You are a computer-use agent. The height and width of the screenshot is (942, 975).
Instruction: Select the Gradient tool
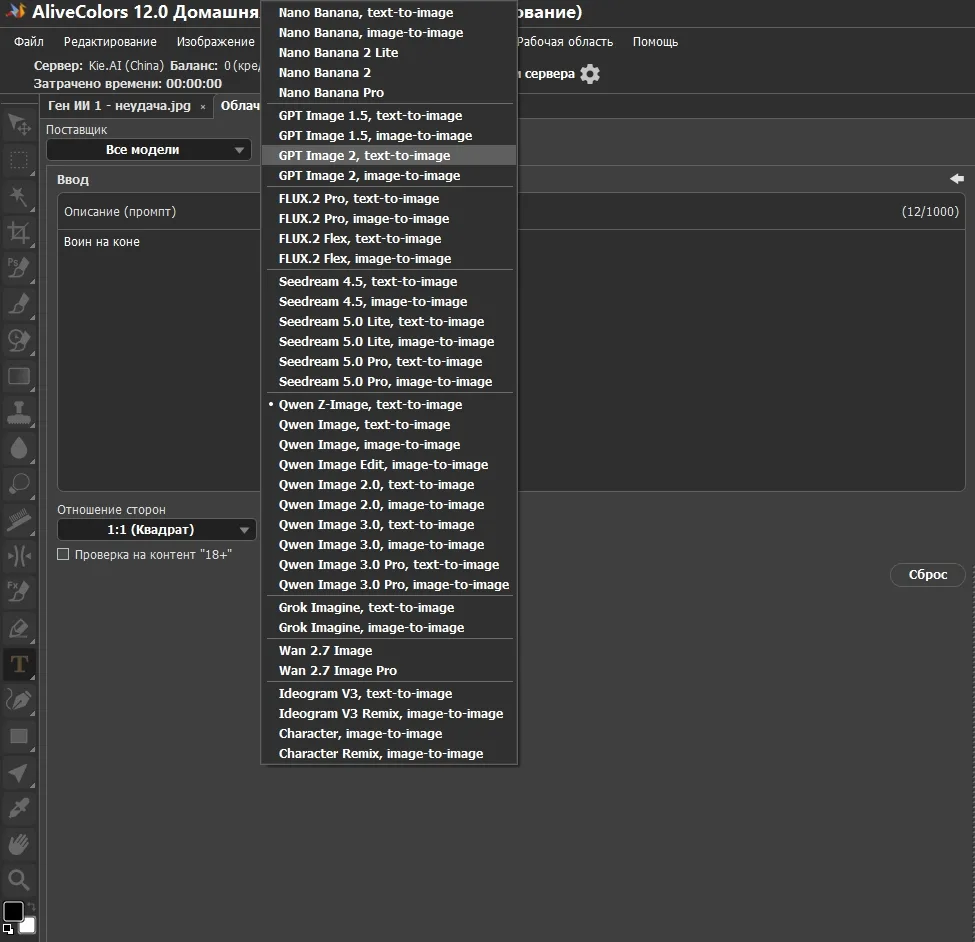tap(19, 377)
